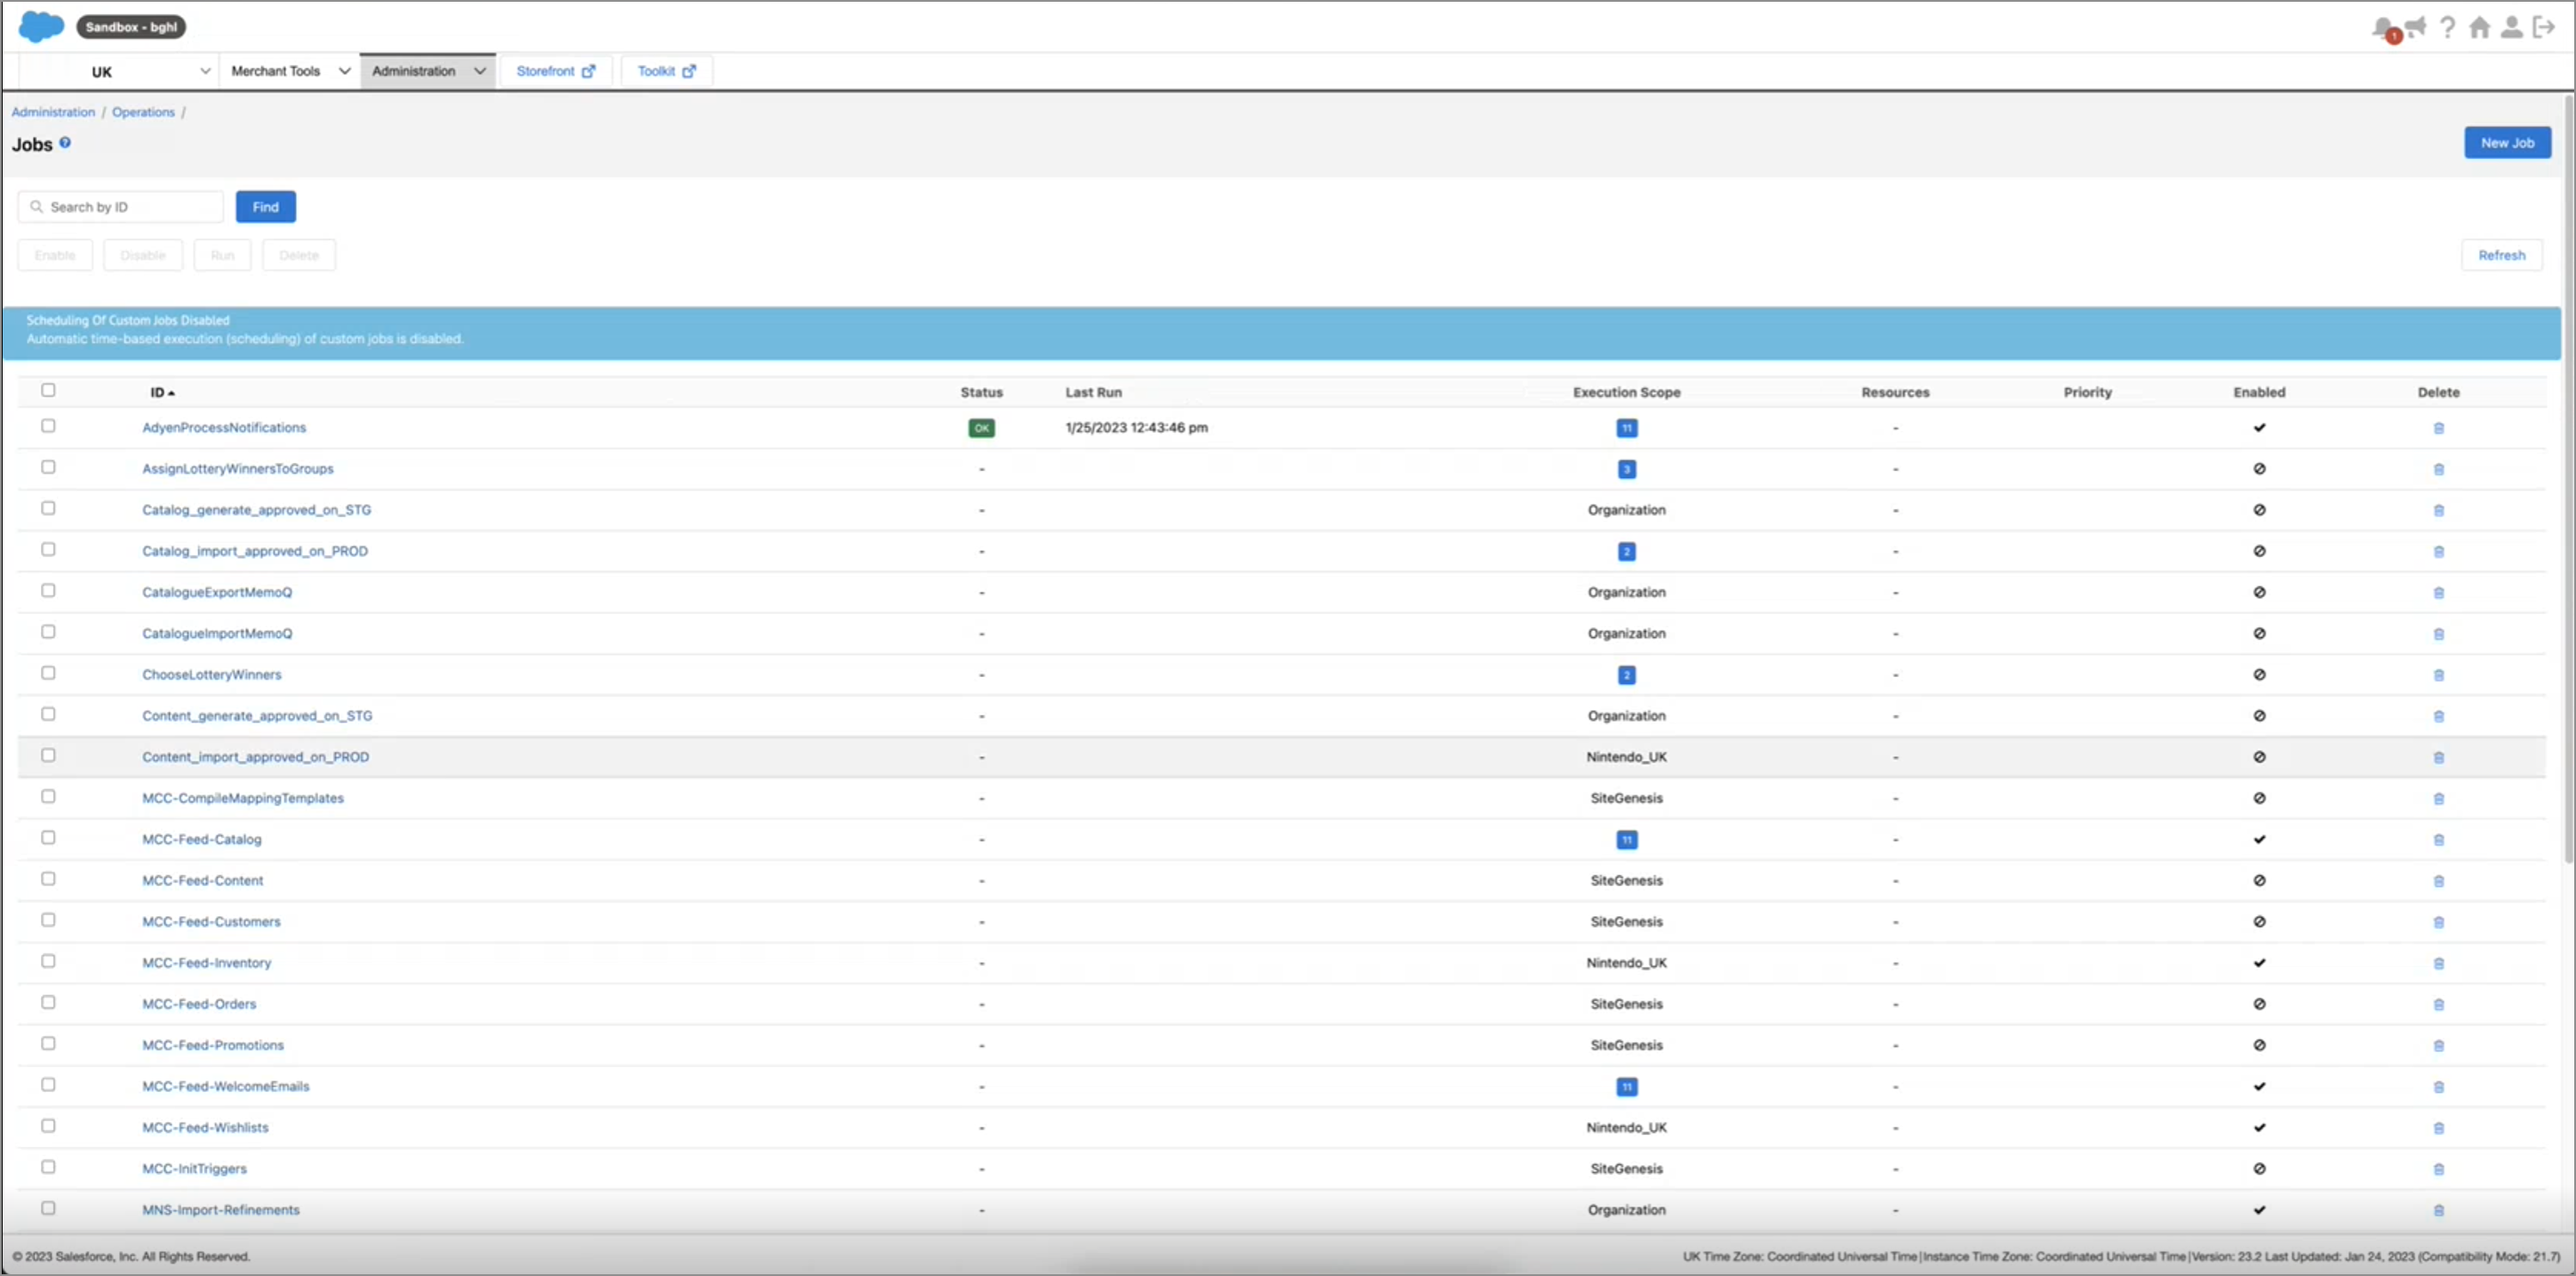Toggle the select-all checkbox in header

(x=48, y=390)
